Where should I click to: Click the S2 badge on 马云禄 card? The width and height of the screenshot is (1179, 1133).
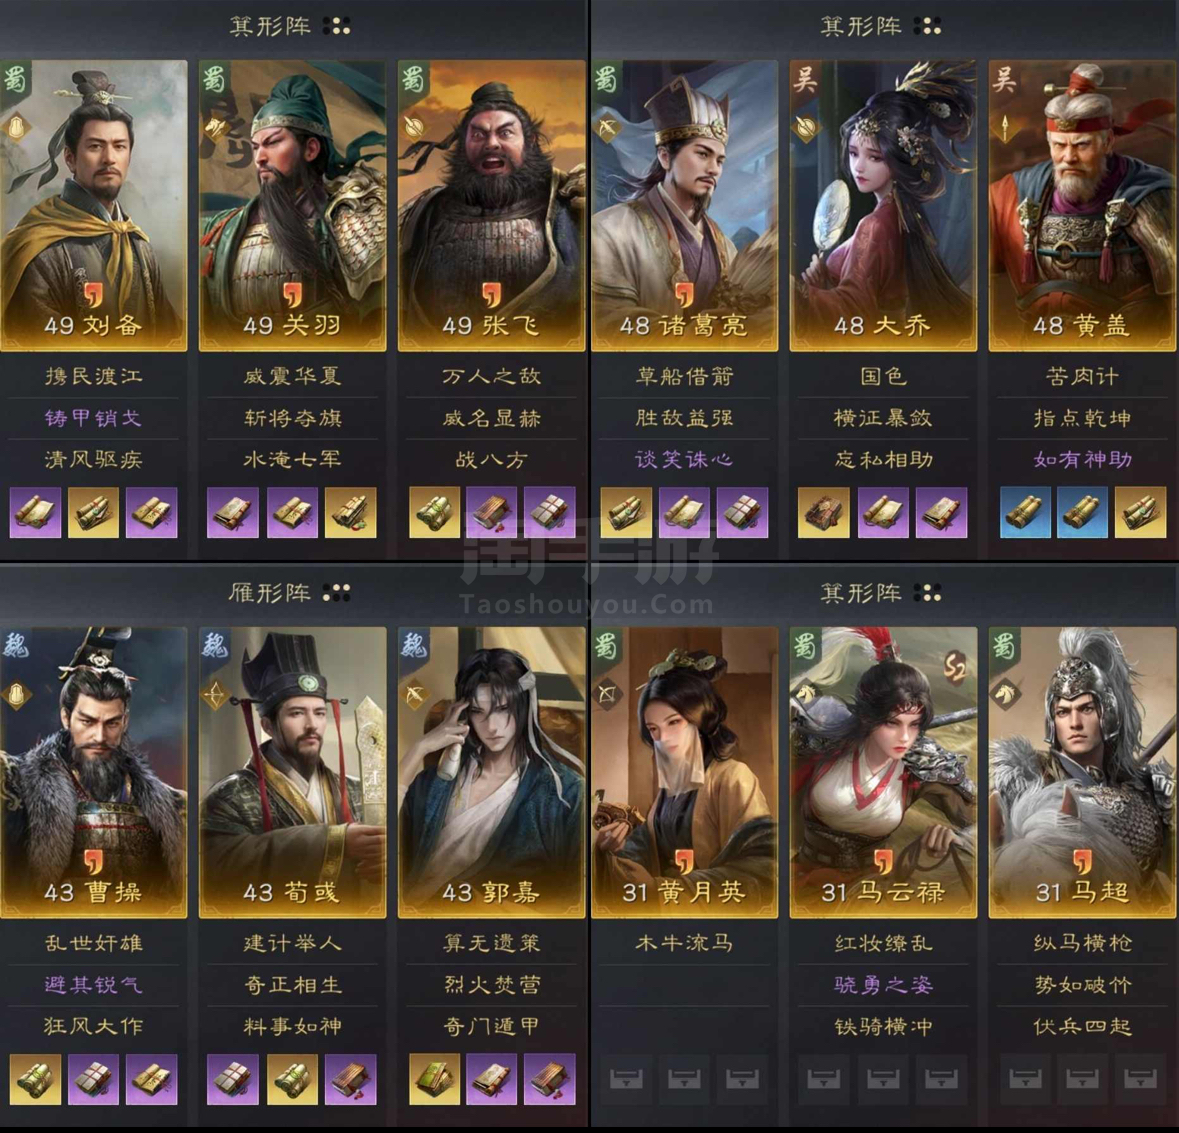tap(954, 667)
